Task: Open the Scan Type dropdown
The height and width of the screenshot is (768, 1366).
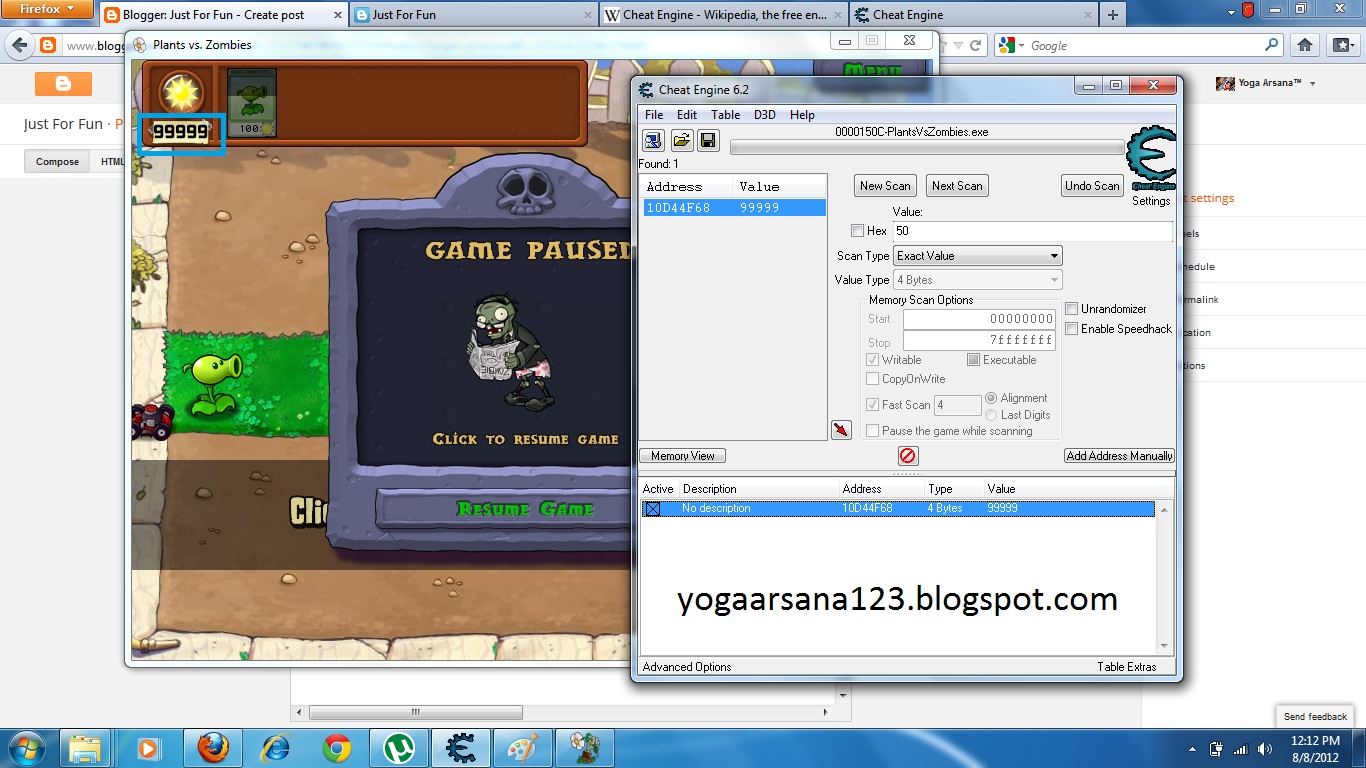Action: tap(978, 256)
